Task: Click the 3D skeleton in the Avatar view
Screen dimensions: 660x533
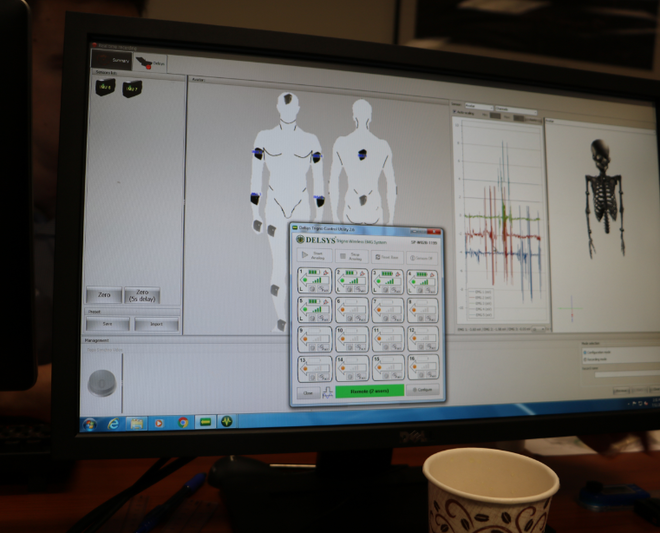Action: click(604, 198)
